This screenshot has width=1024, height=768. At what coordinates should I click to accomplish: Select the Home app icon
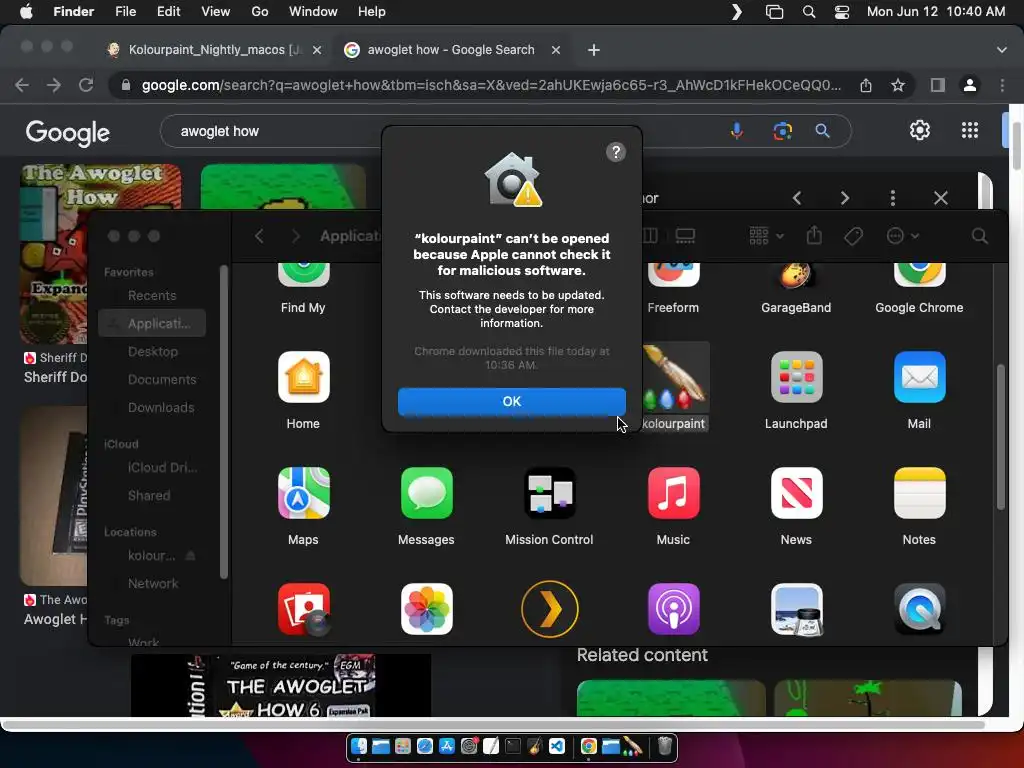click(303, 377)
